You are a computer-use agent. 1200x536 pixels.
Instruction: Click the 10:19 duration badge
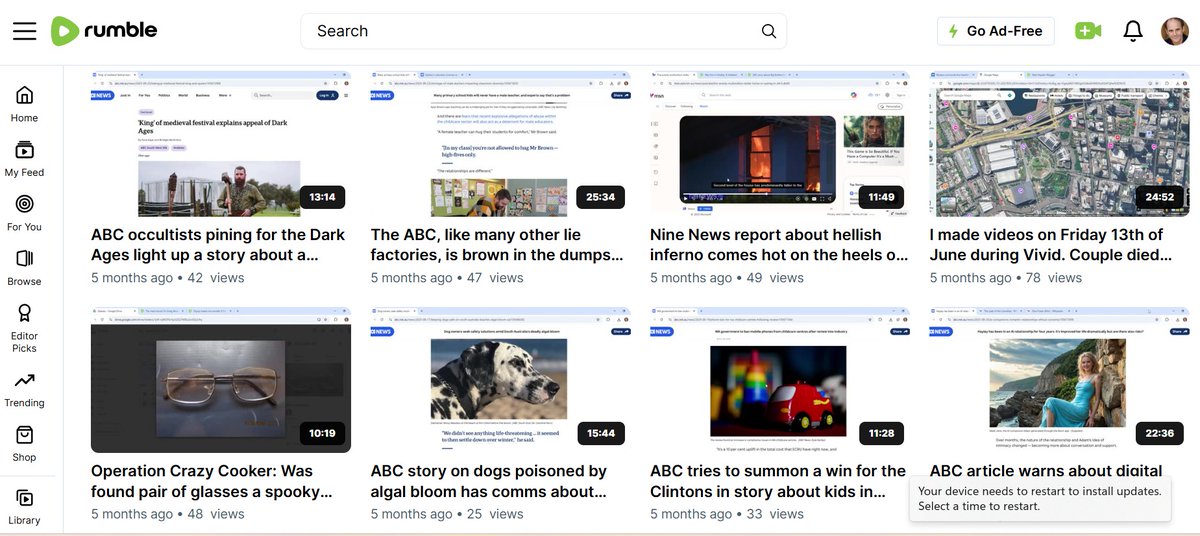coord(322,433)
